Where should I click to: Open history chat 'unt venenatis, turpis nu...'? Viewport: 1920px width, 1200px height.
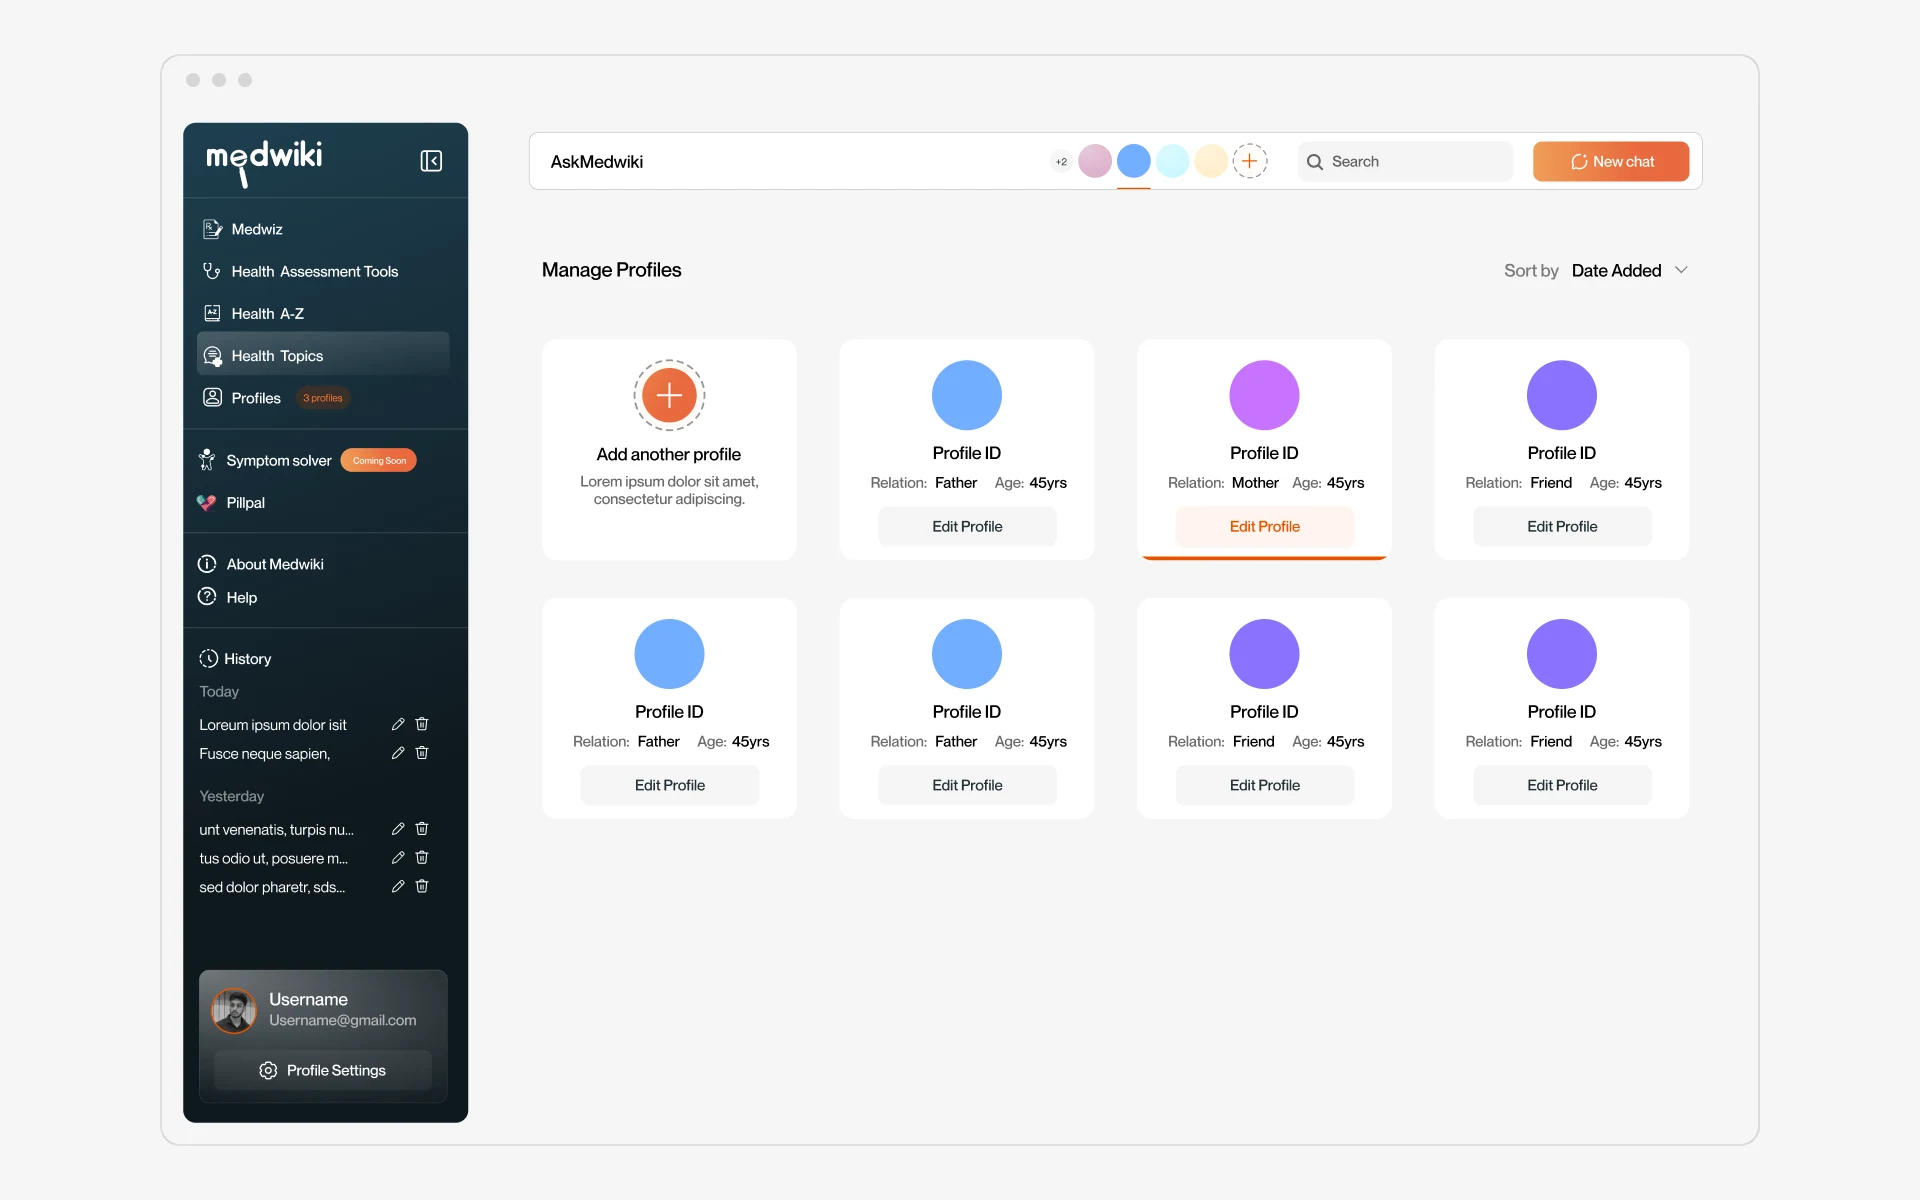pyautogui.click(x=276, y=830)
